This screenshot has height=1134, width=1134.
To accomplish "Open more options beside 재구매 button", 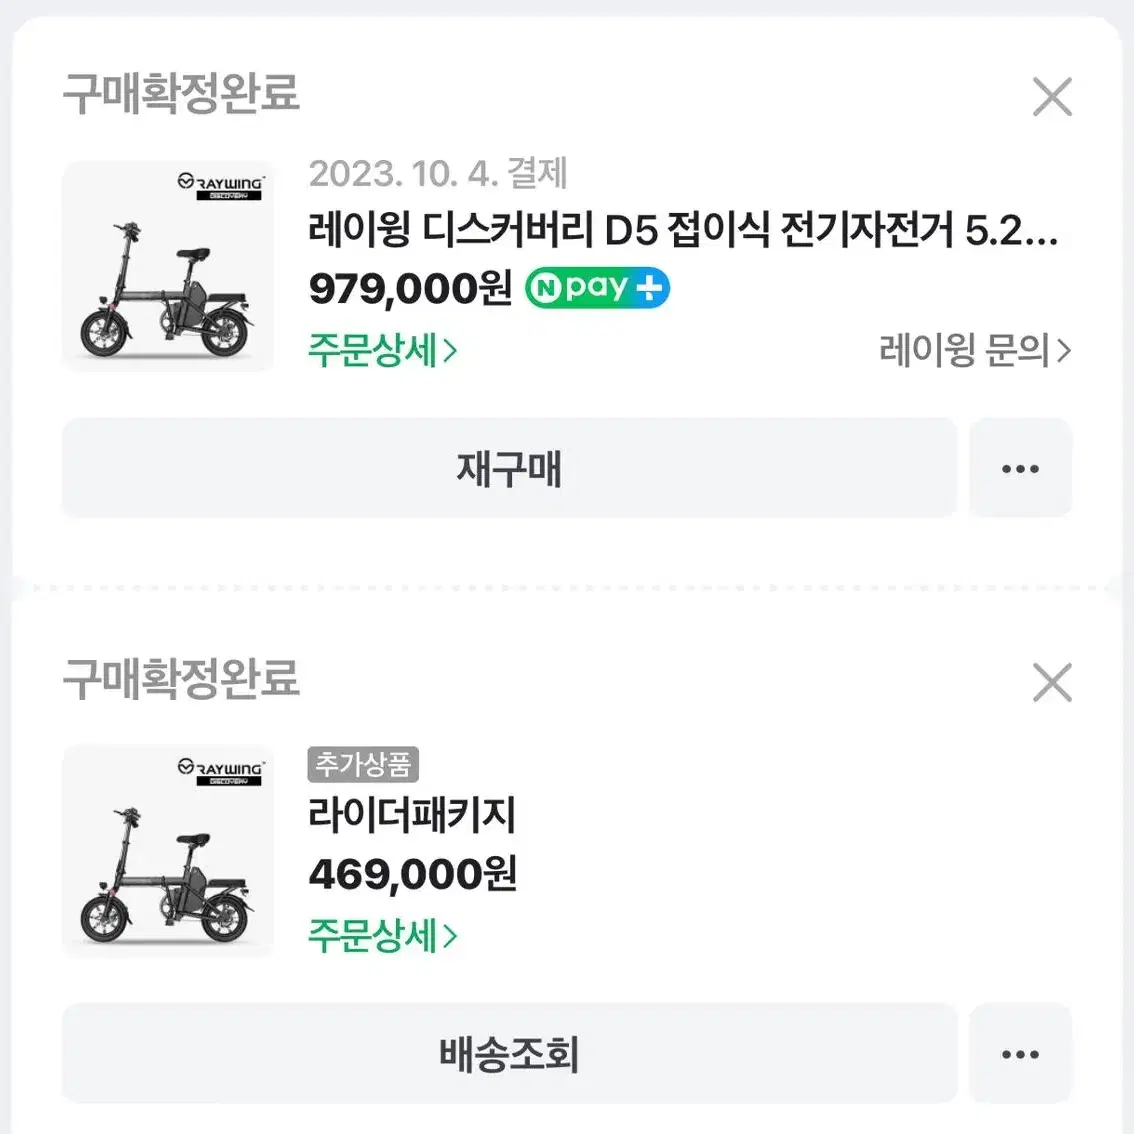I will (x=1020, y=468).
